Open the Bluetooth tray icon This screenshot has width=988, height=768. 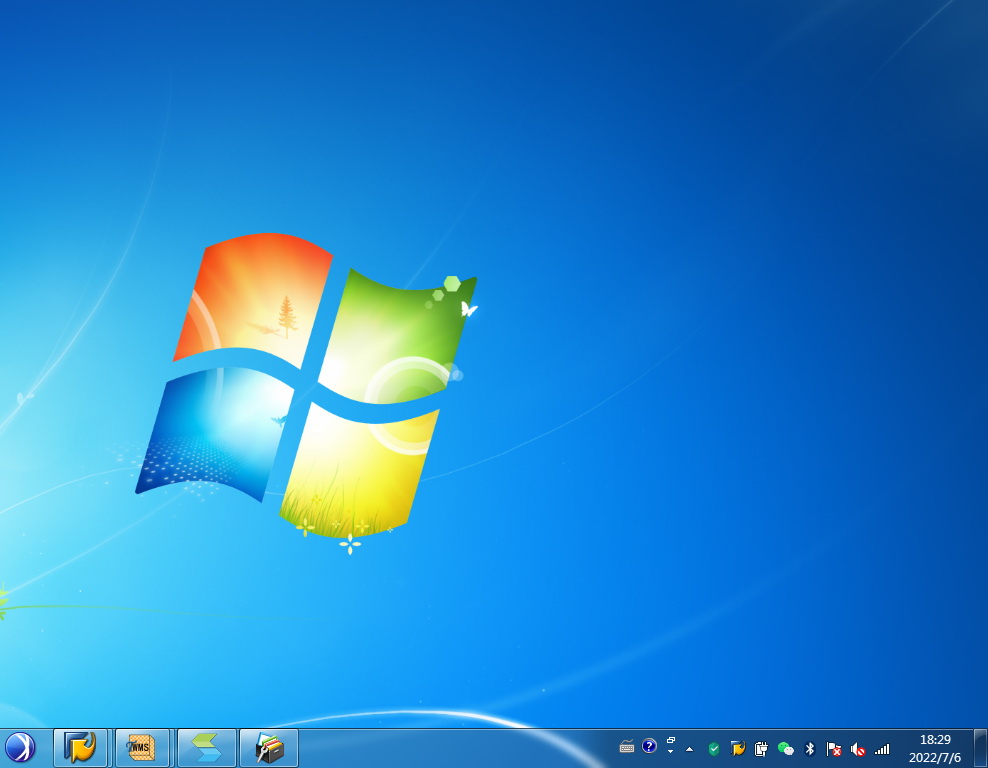tap(810, 748)
